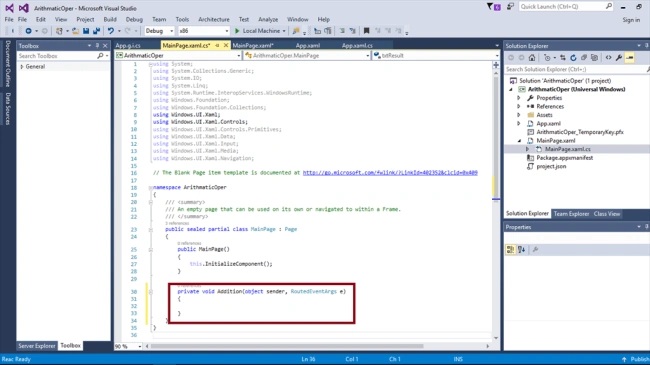Collapse the MainPage.xaml node
Viewport: 650px width, 365px height.
pyautogui.click(x=519, y=141)
